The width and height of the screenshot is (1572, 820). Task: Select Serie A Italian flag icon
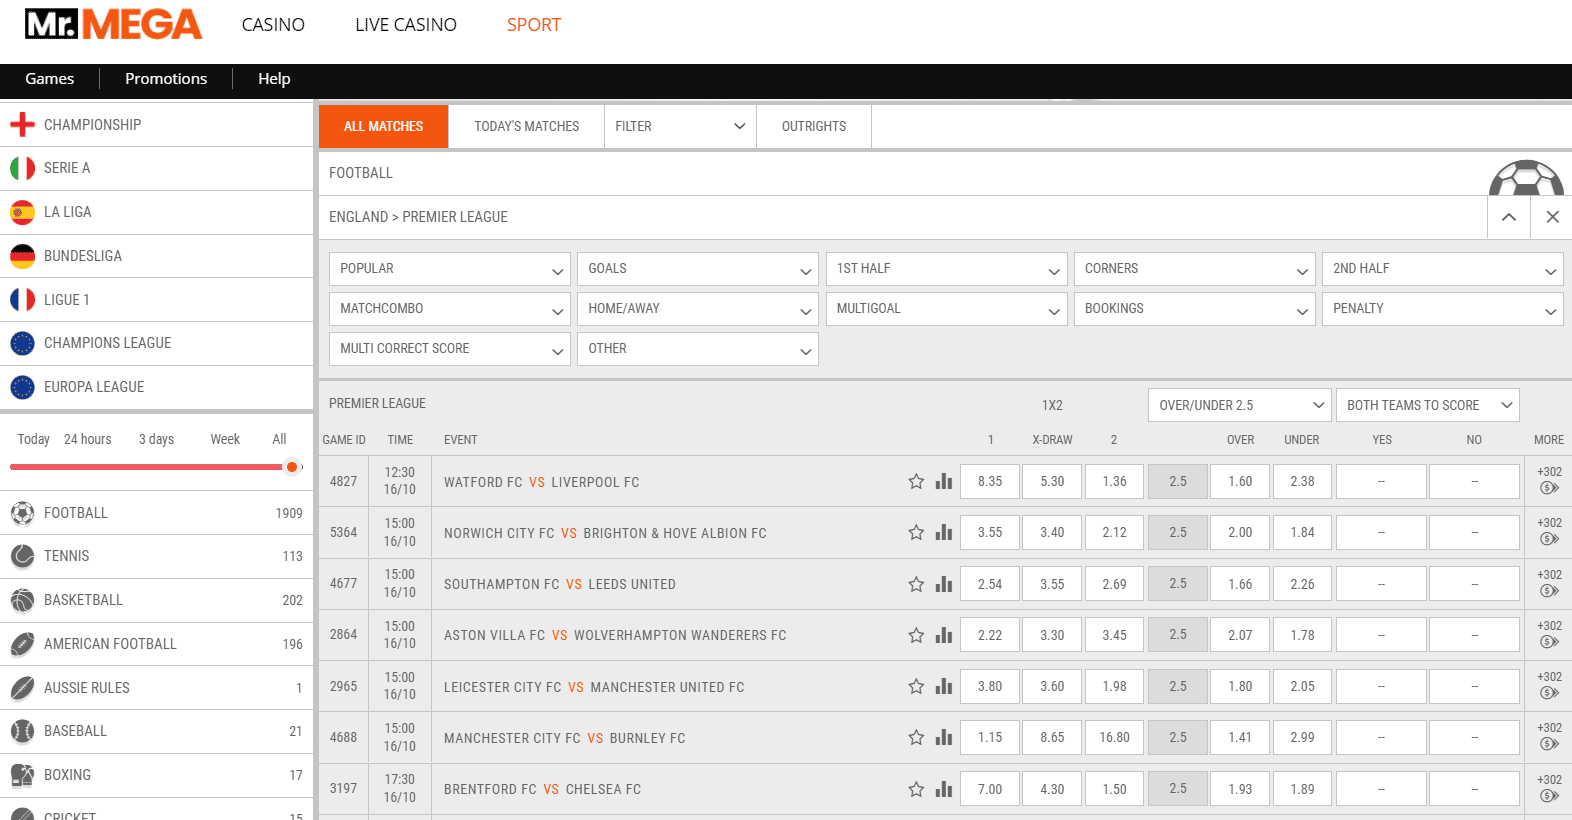(x=22, y=168)
